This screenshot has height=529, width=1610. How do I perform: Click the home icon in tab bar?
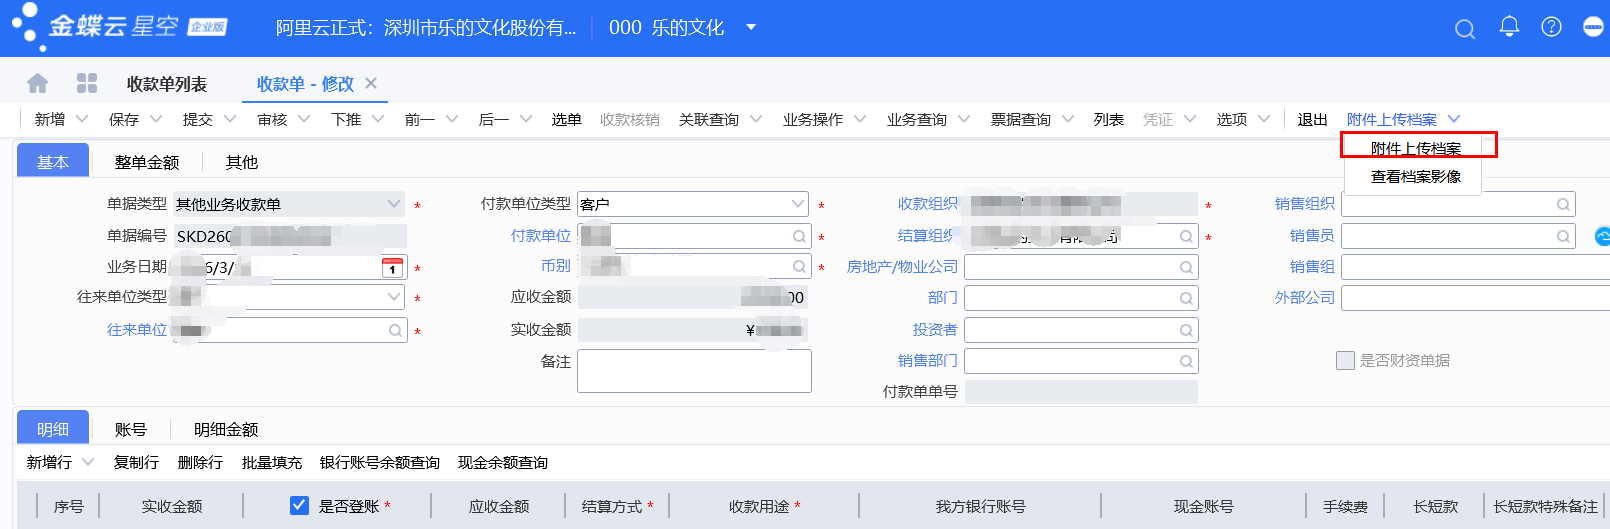coord(38,83)
